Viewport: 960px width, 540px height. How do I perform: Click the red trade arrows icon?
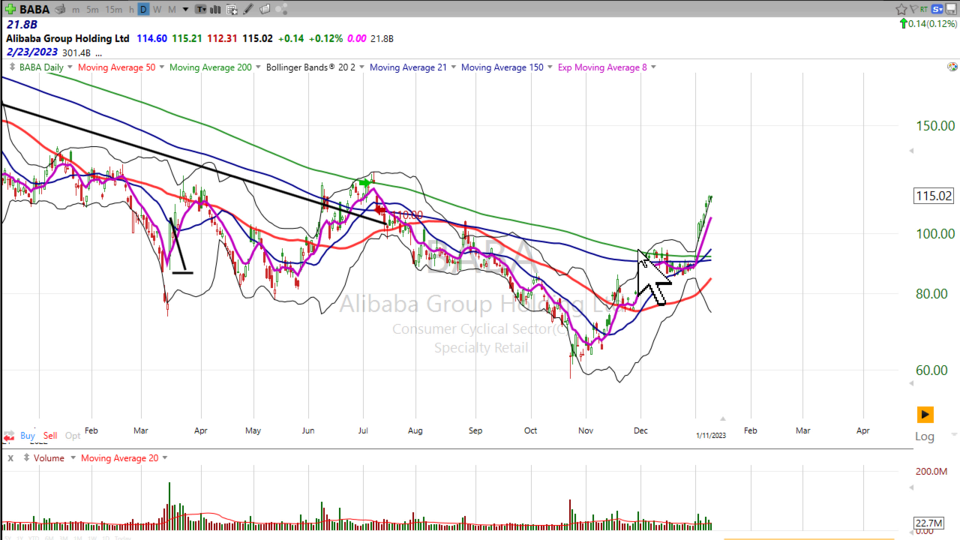pos(9,436)
